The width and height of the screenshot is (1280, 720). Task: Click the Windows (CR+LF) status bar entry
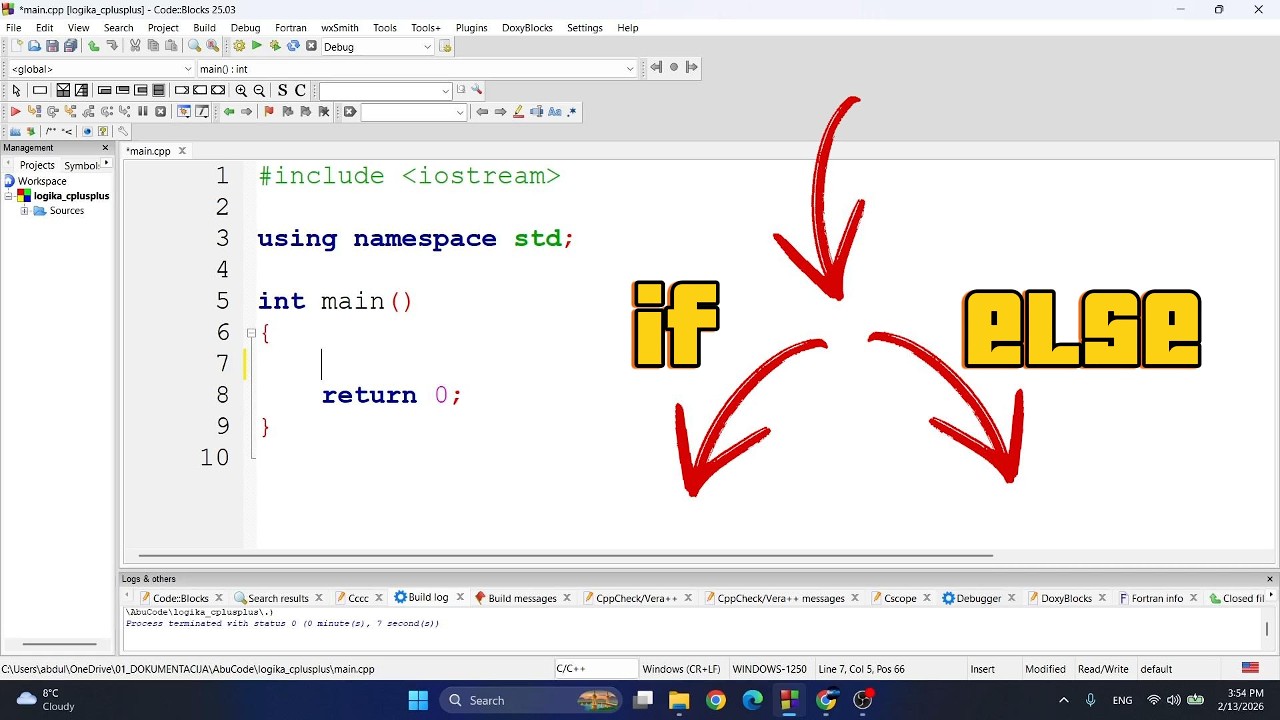pyautogui.click(x=681, y=669)
